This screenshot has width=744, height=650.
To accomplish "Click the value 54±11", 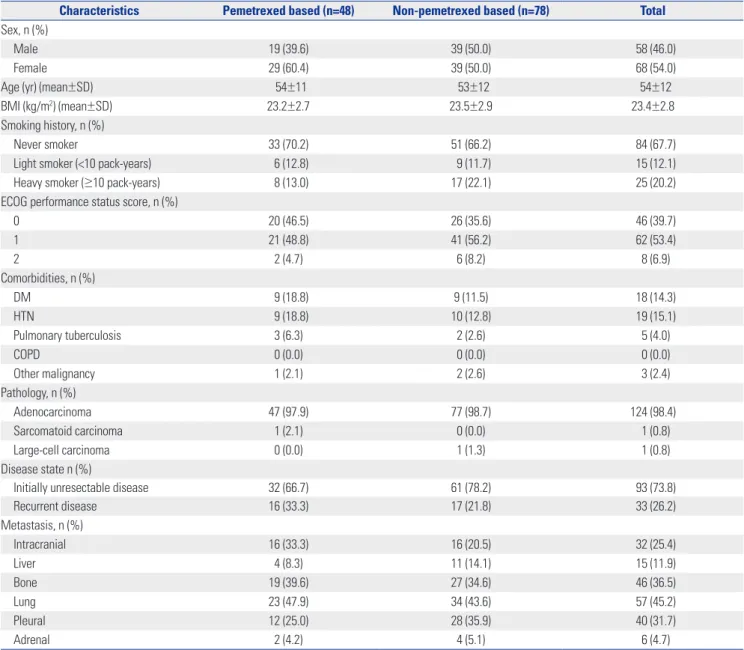I will 291,87.
